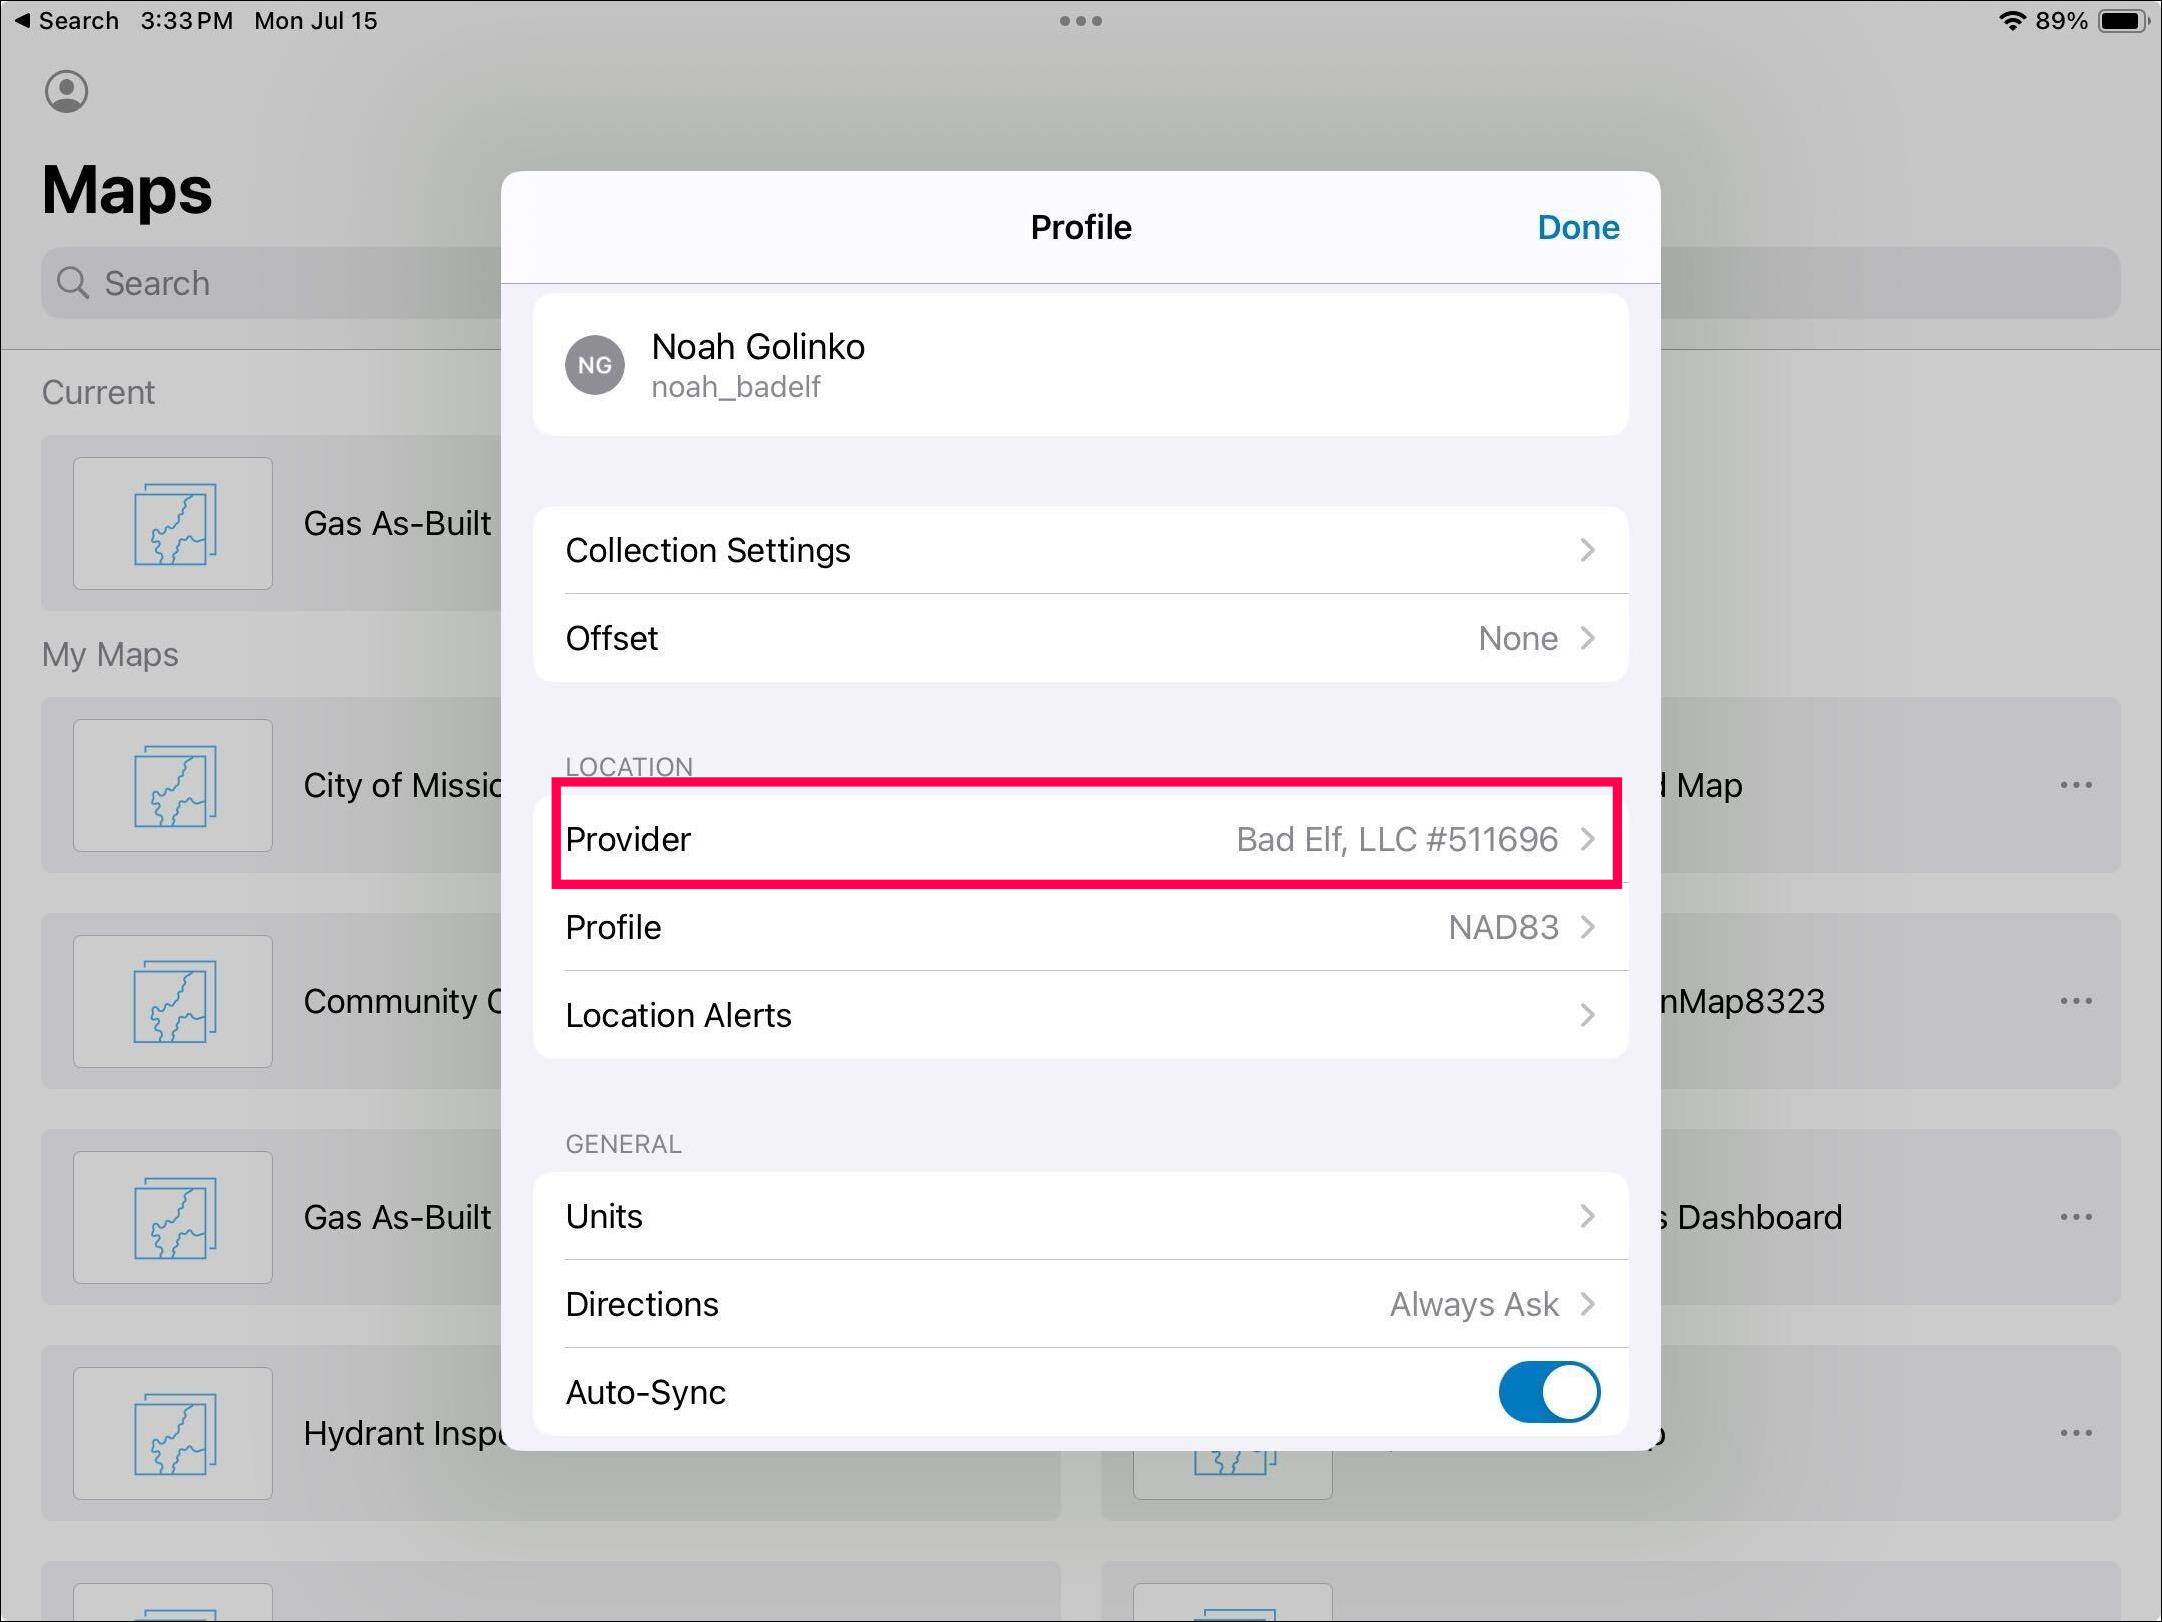The height and width of the screenshot is (1622, 2162).
Task: Open the Directions Always Ask option
Action: coord(1474,1304)
